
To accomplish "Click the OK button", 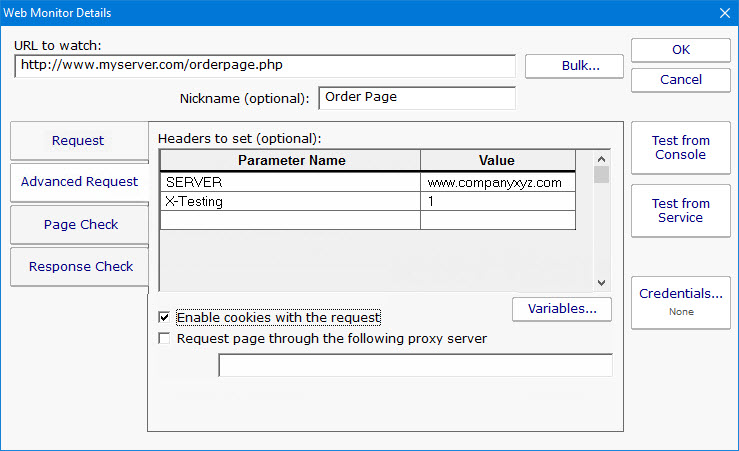I will [x=680, y=50].
